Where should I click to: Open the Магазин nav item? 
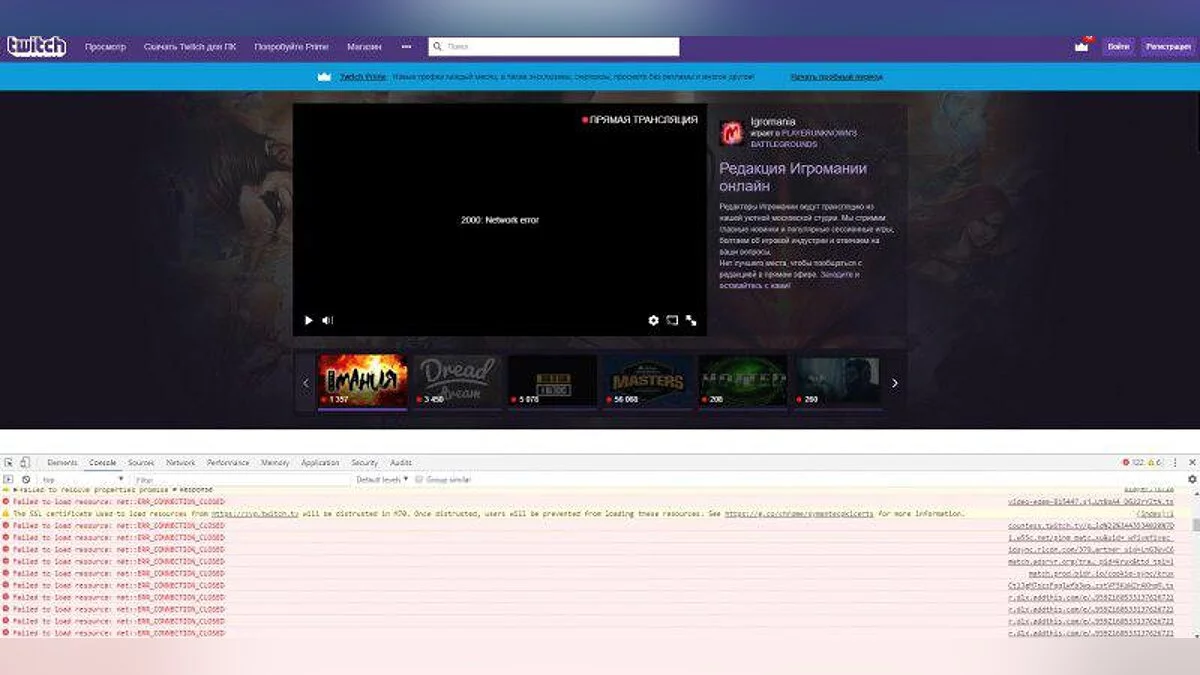coord(364,46)
